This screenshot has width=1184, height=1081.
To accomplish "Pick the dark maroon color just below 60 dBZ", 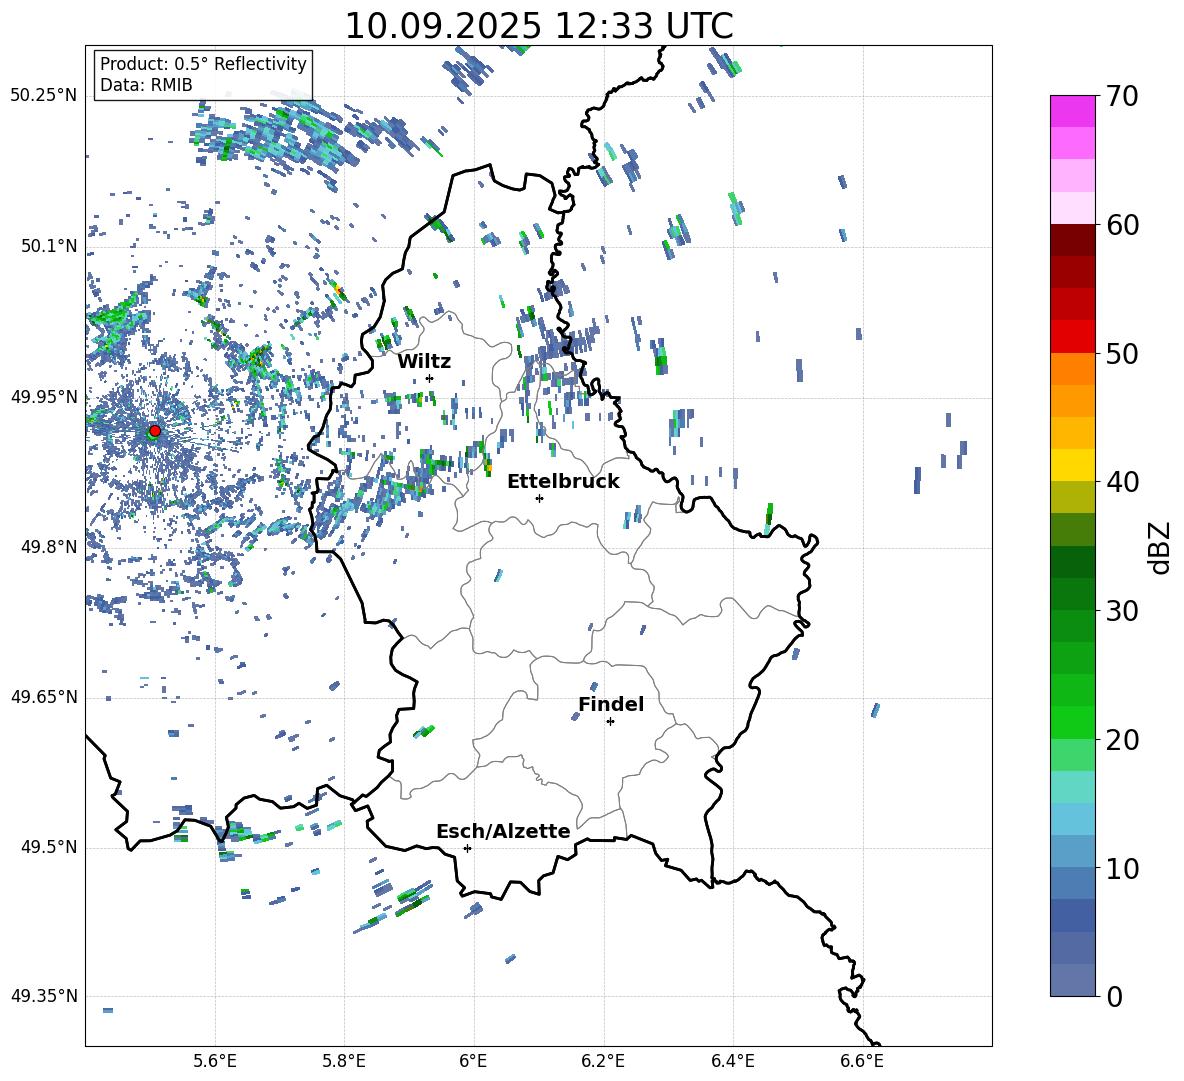I will [x=1073, y=240].
